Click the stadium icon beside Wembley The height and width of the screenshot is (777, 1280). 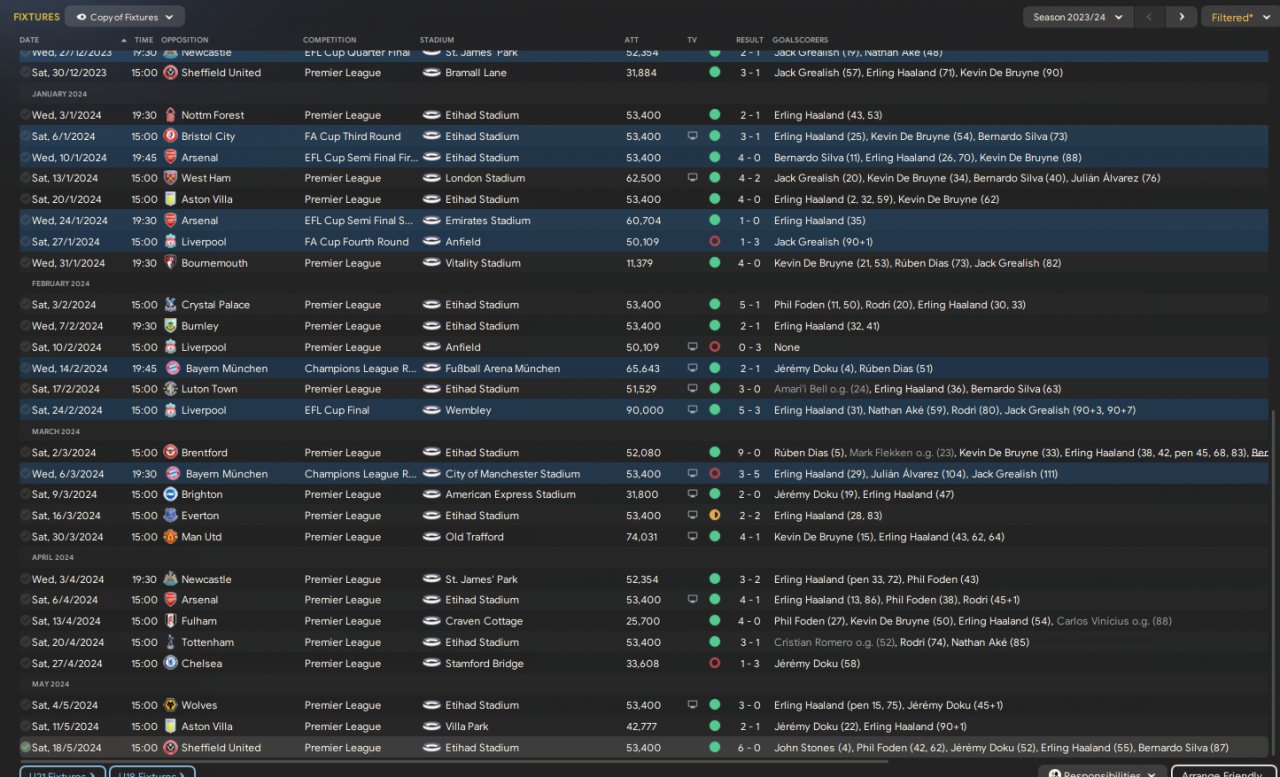pyautogui.click(x=431, y=410)
